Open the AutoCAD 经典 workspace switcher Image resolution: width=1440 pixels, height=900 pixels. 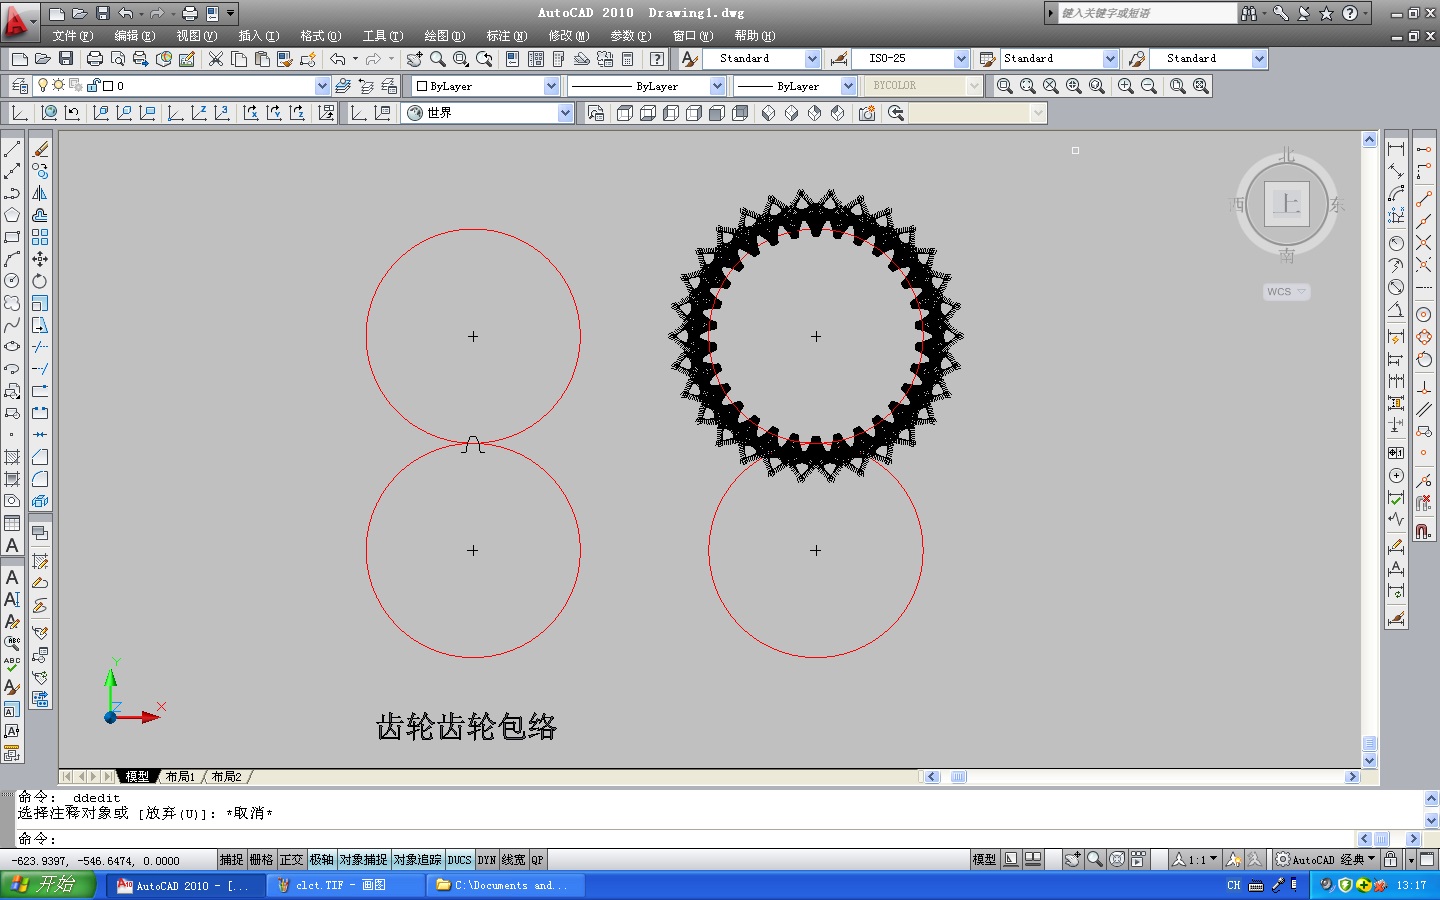[1327, 860]
